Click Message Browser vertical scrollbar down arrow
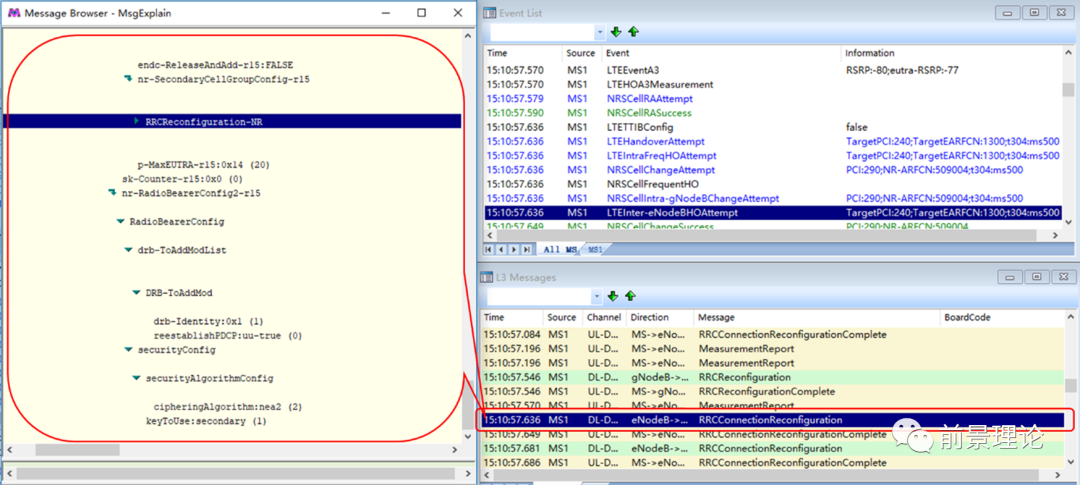 click(x=468, y=435)
